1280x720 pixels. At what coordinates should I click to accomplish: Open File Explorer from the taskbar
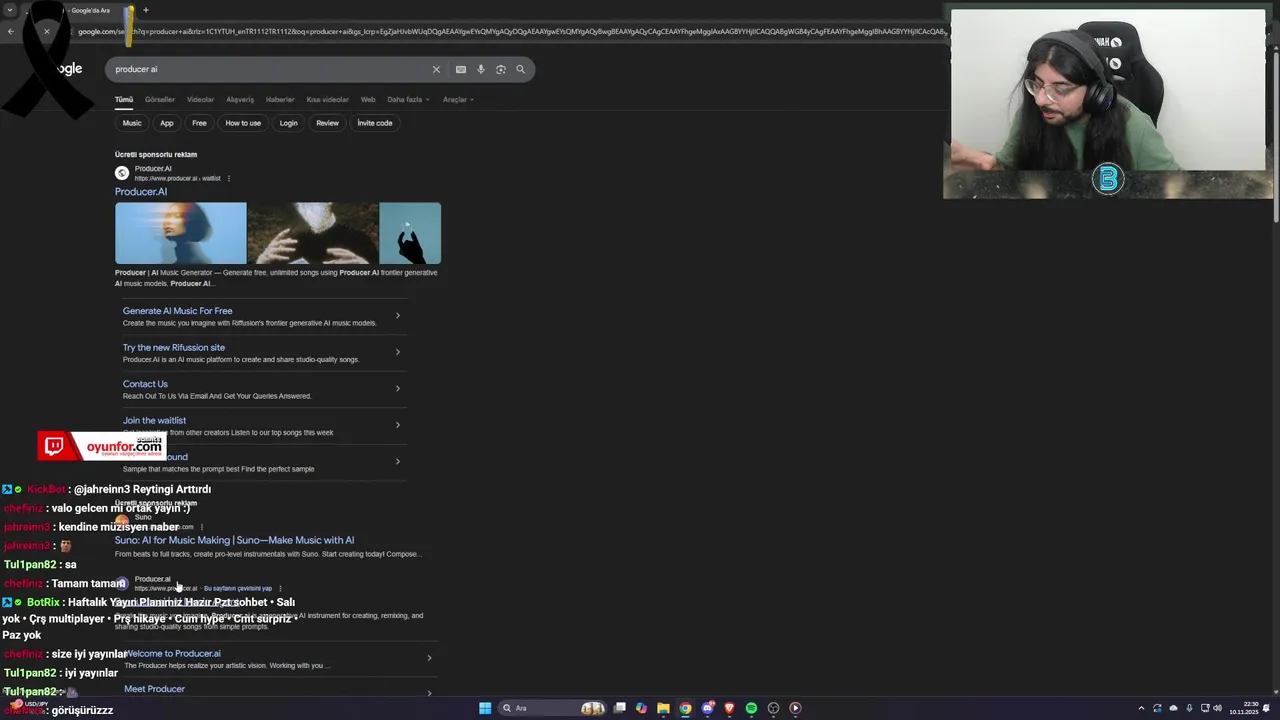pos(663,708)
